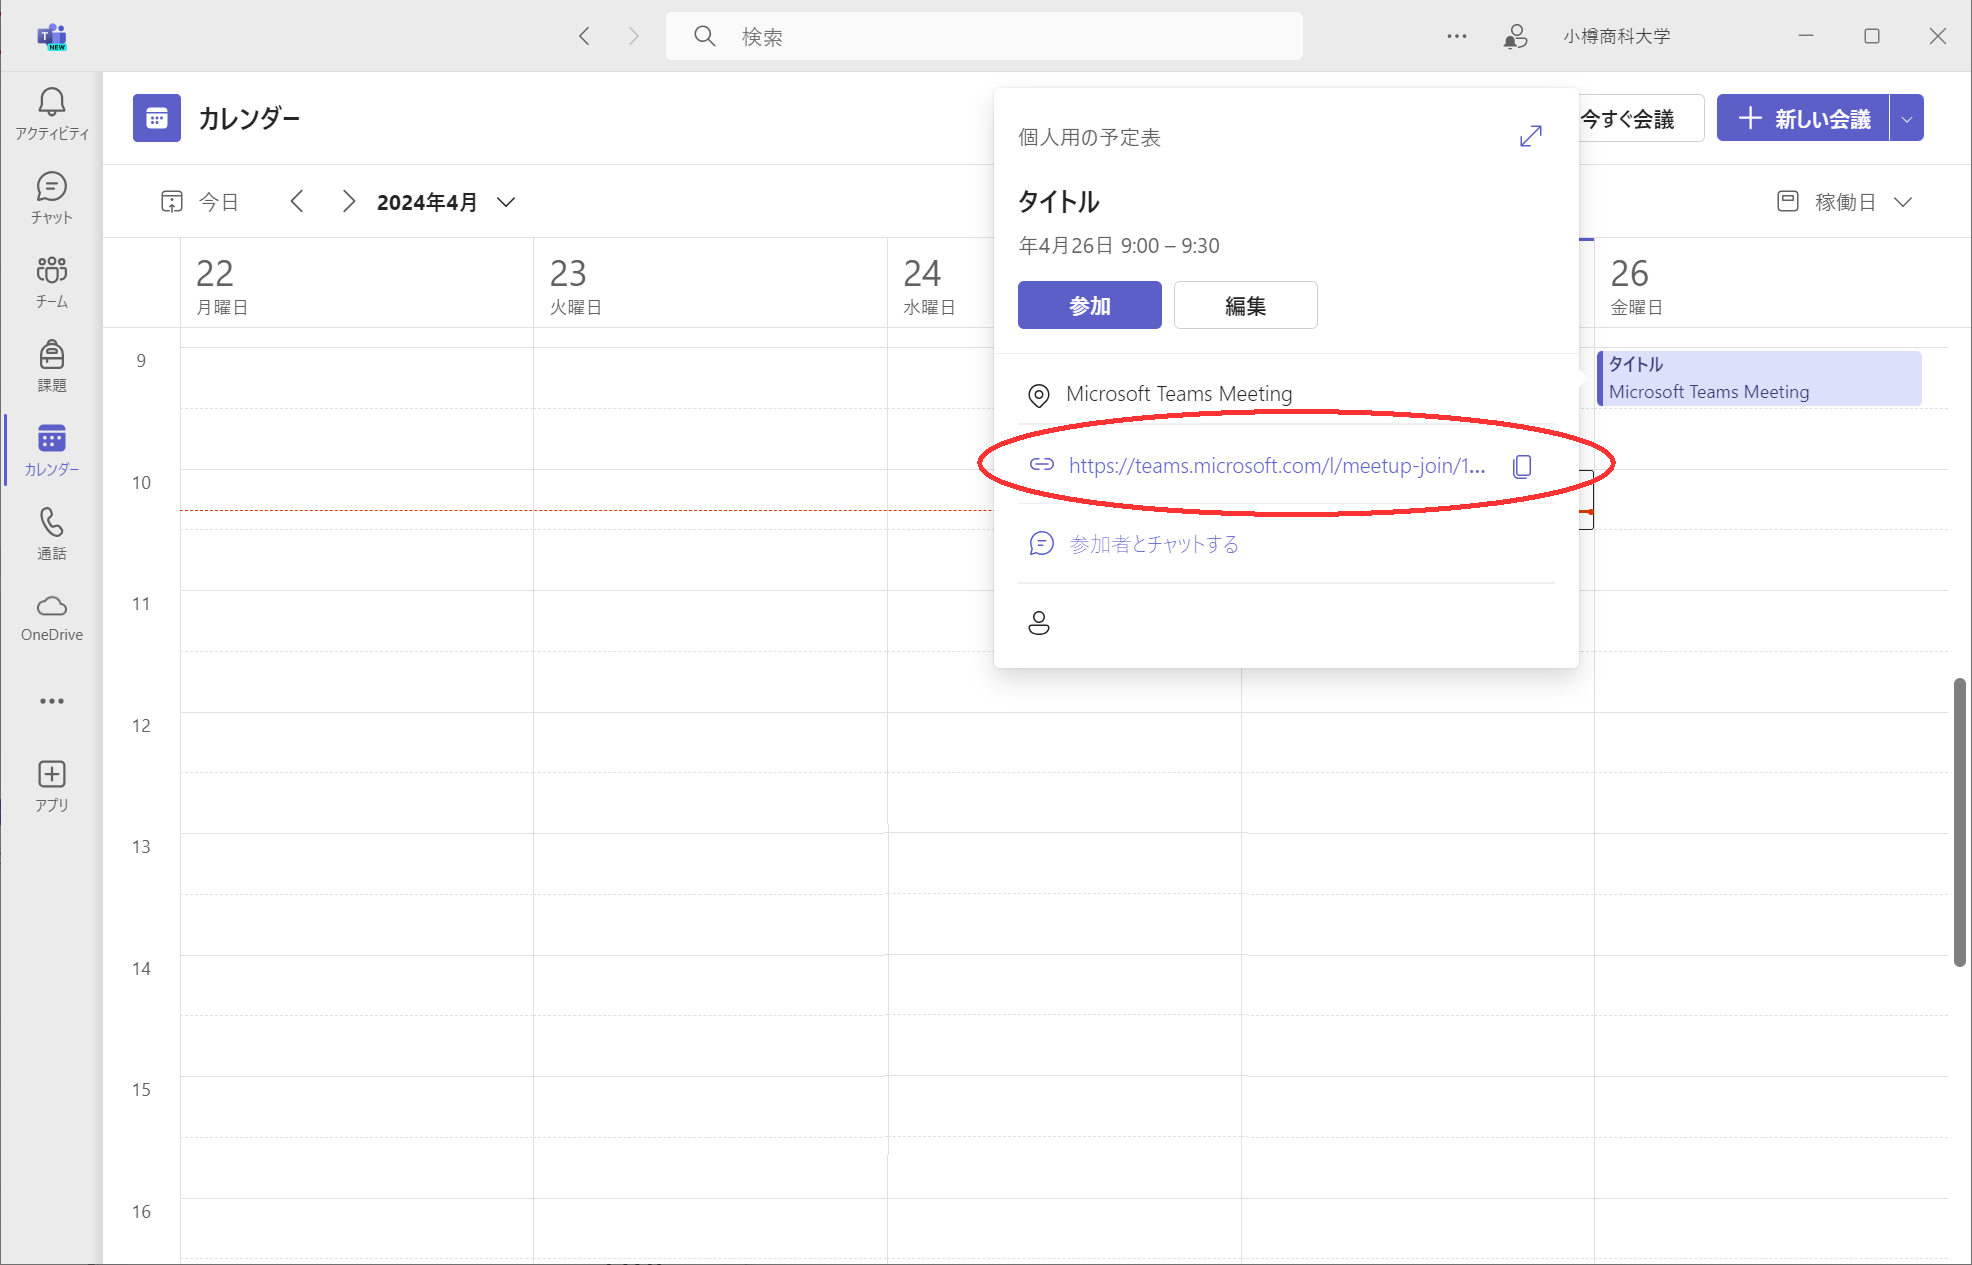
Task: Expand the 新しい会議 dropdown arrow
Action: (1907, 119)
